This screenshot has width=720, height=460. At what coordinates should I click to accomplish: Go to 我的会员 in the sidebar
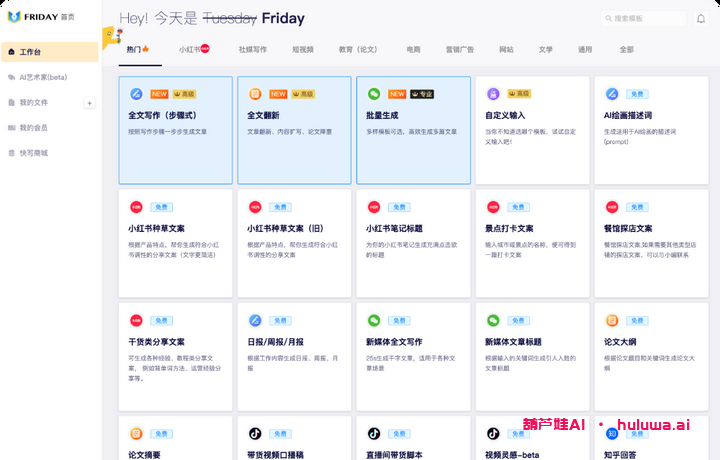tap(33, 128)
